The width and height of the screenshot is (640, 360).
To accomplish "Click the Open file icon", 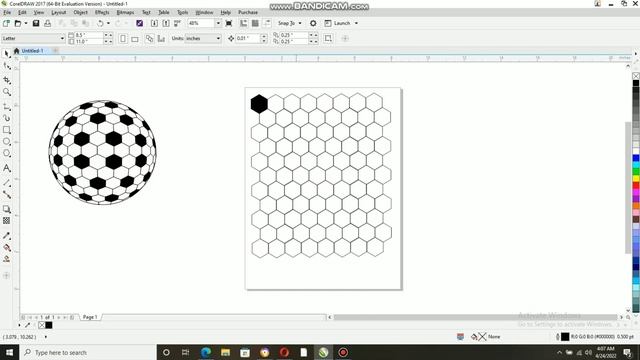I will coord(18,23).
